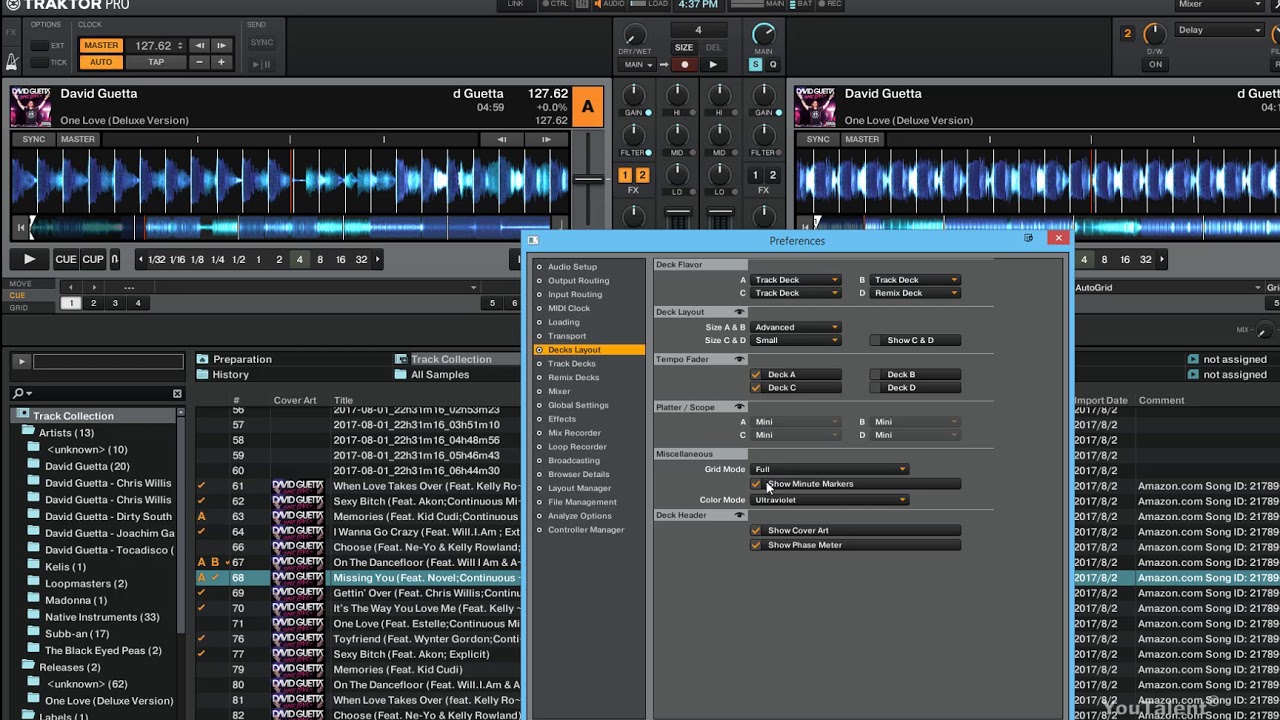Open the Mixer layout dropdown at top right

[x=1220, y=5]
